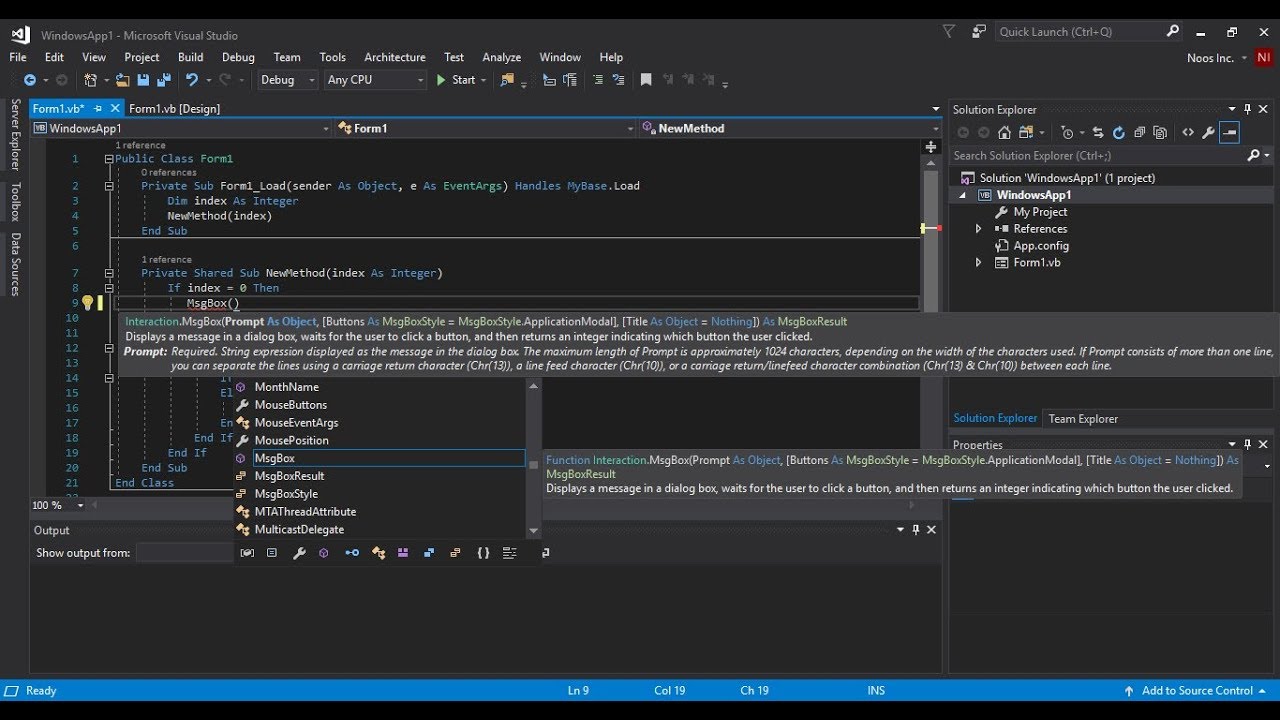Click the Open File folder icon

[122, 80]
